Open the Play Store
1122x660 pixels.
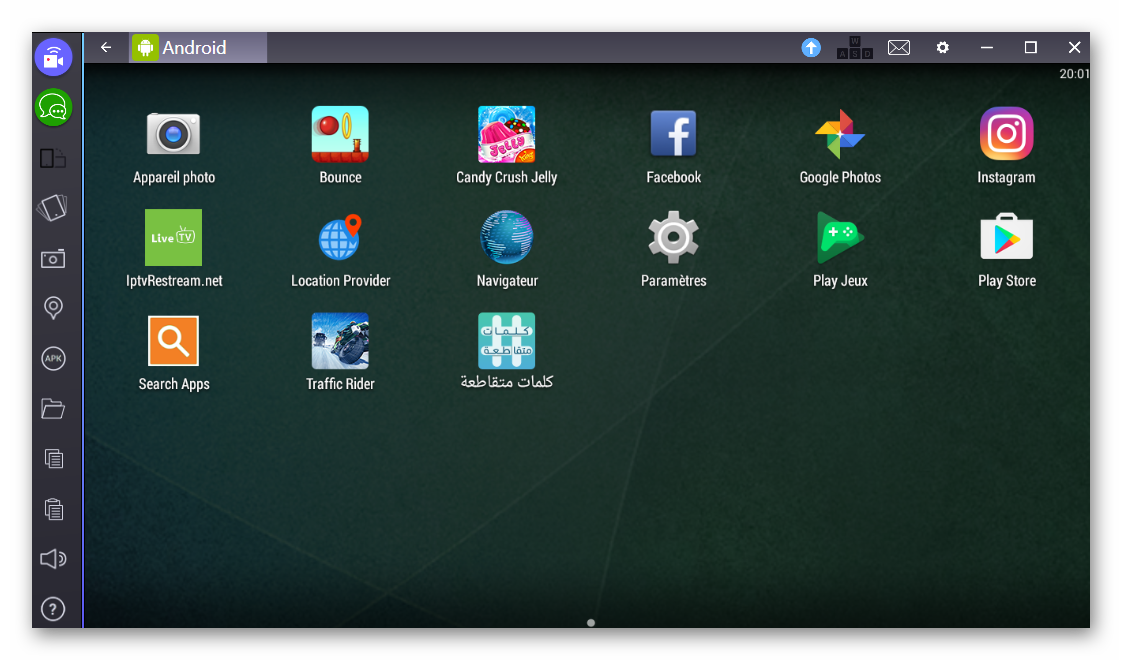[x=1006, y=238]
